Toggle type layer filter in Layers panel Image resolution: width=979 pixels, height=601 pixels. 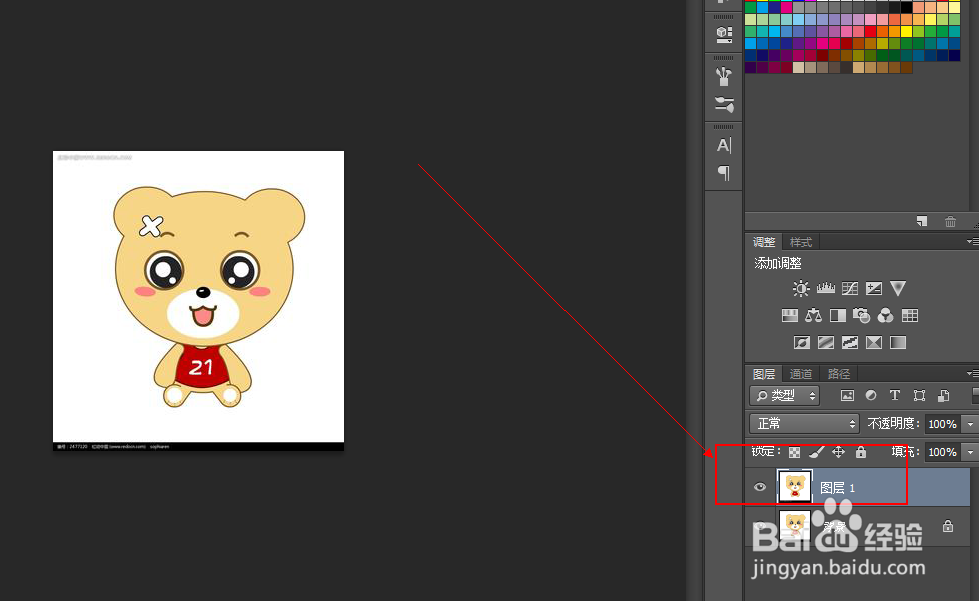[x=895, y=395]
